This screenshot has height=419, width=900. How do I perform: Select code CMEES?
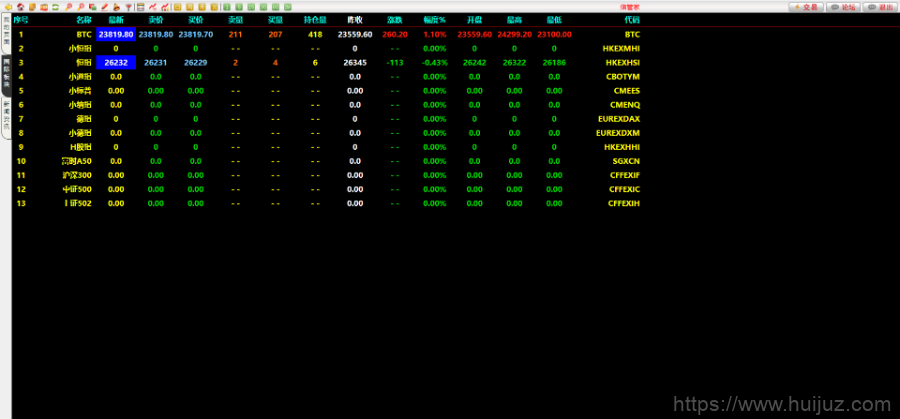coord(627,91)
